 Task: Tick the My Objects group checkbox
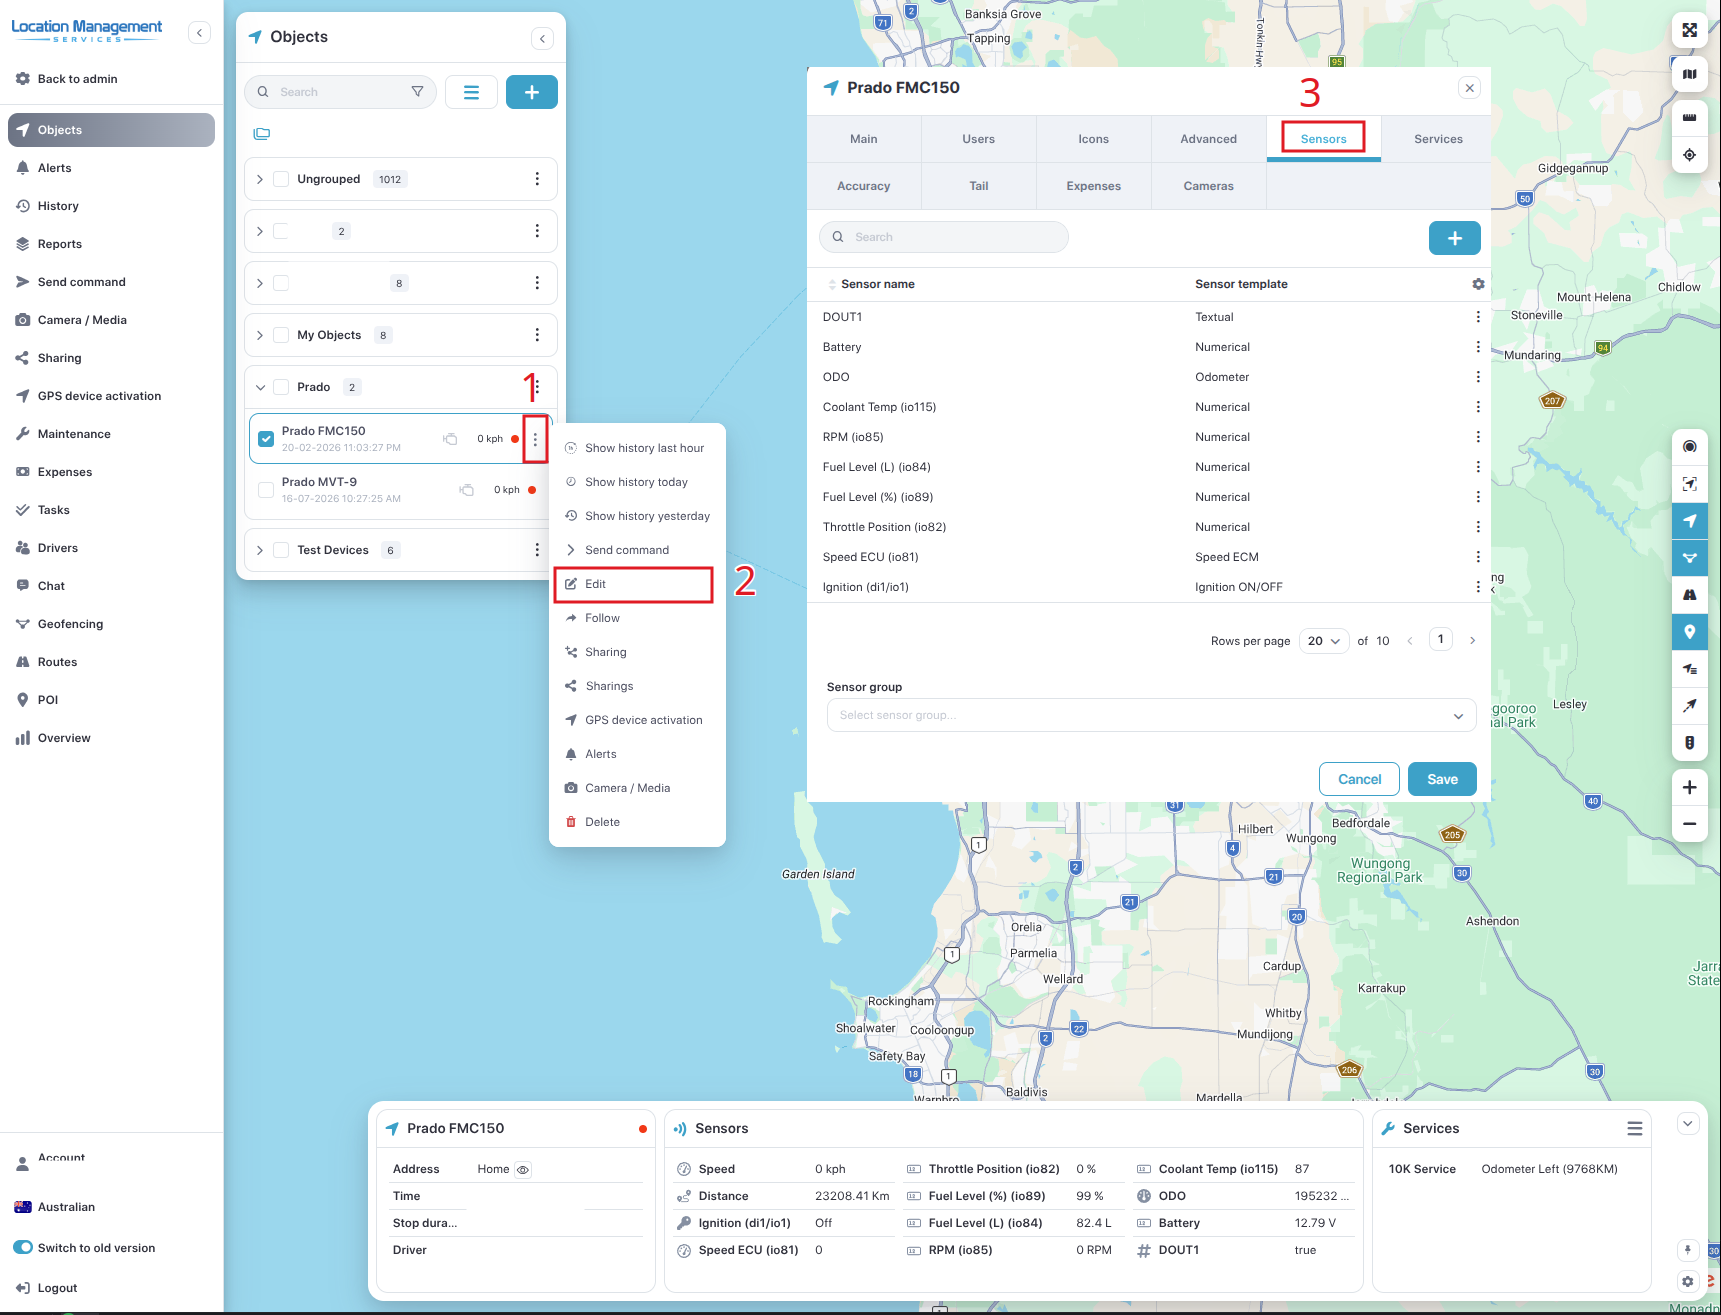[x=281, y=335]
